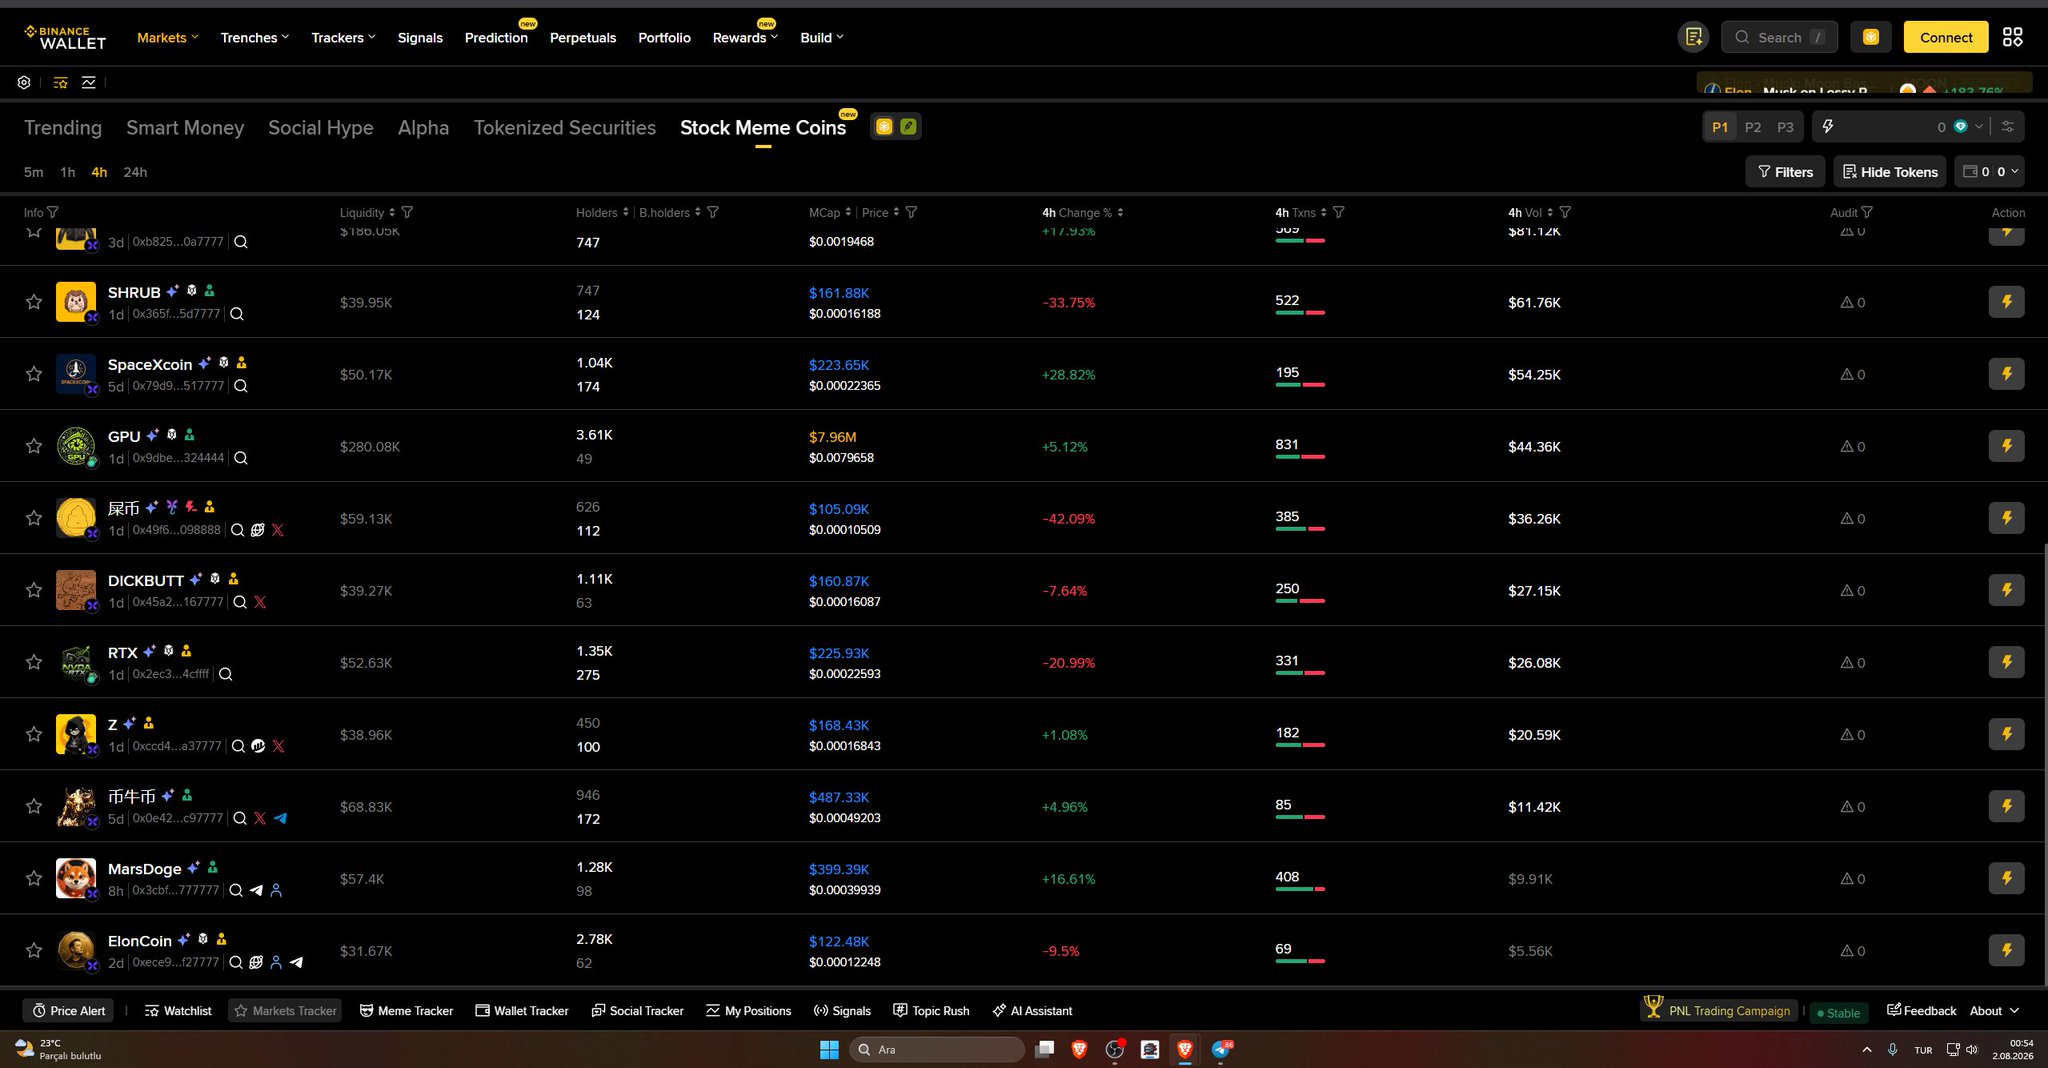This screenshot has height=1068, width=2048.
Task: Quick buy MarsDoge with lightning button
Action: tap(2006, 878)
